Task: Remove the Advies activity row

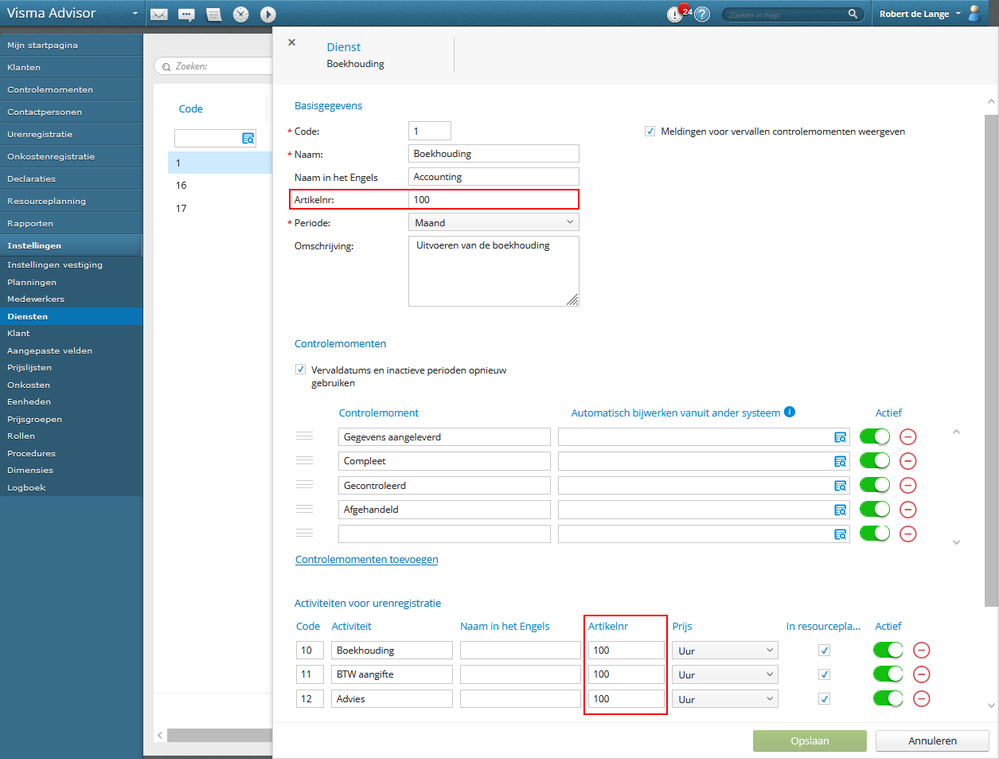Action: 921,698
